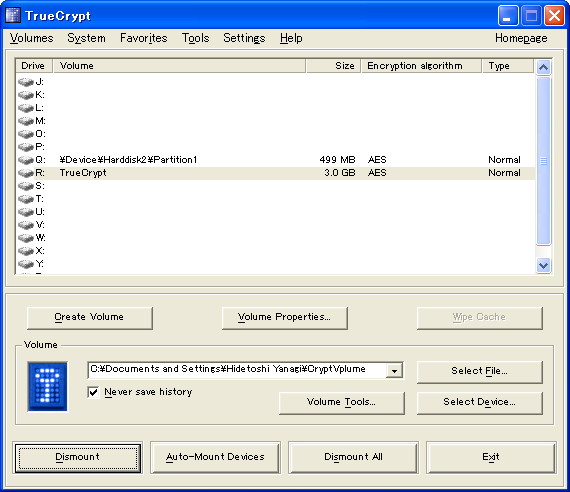Close the TrueCrypt window
The image size is (570, 492).
point(554,16)
